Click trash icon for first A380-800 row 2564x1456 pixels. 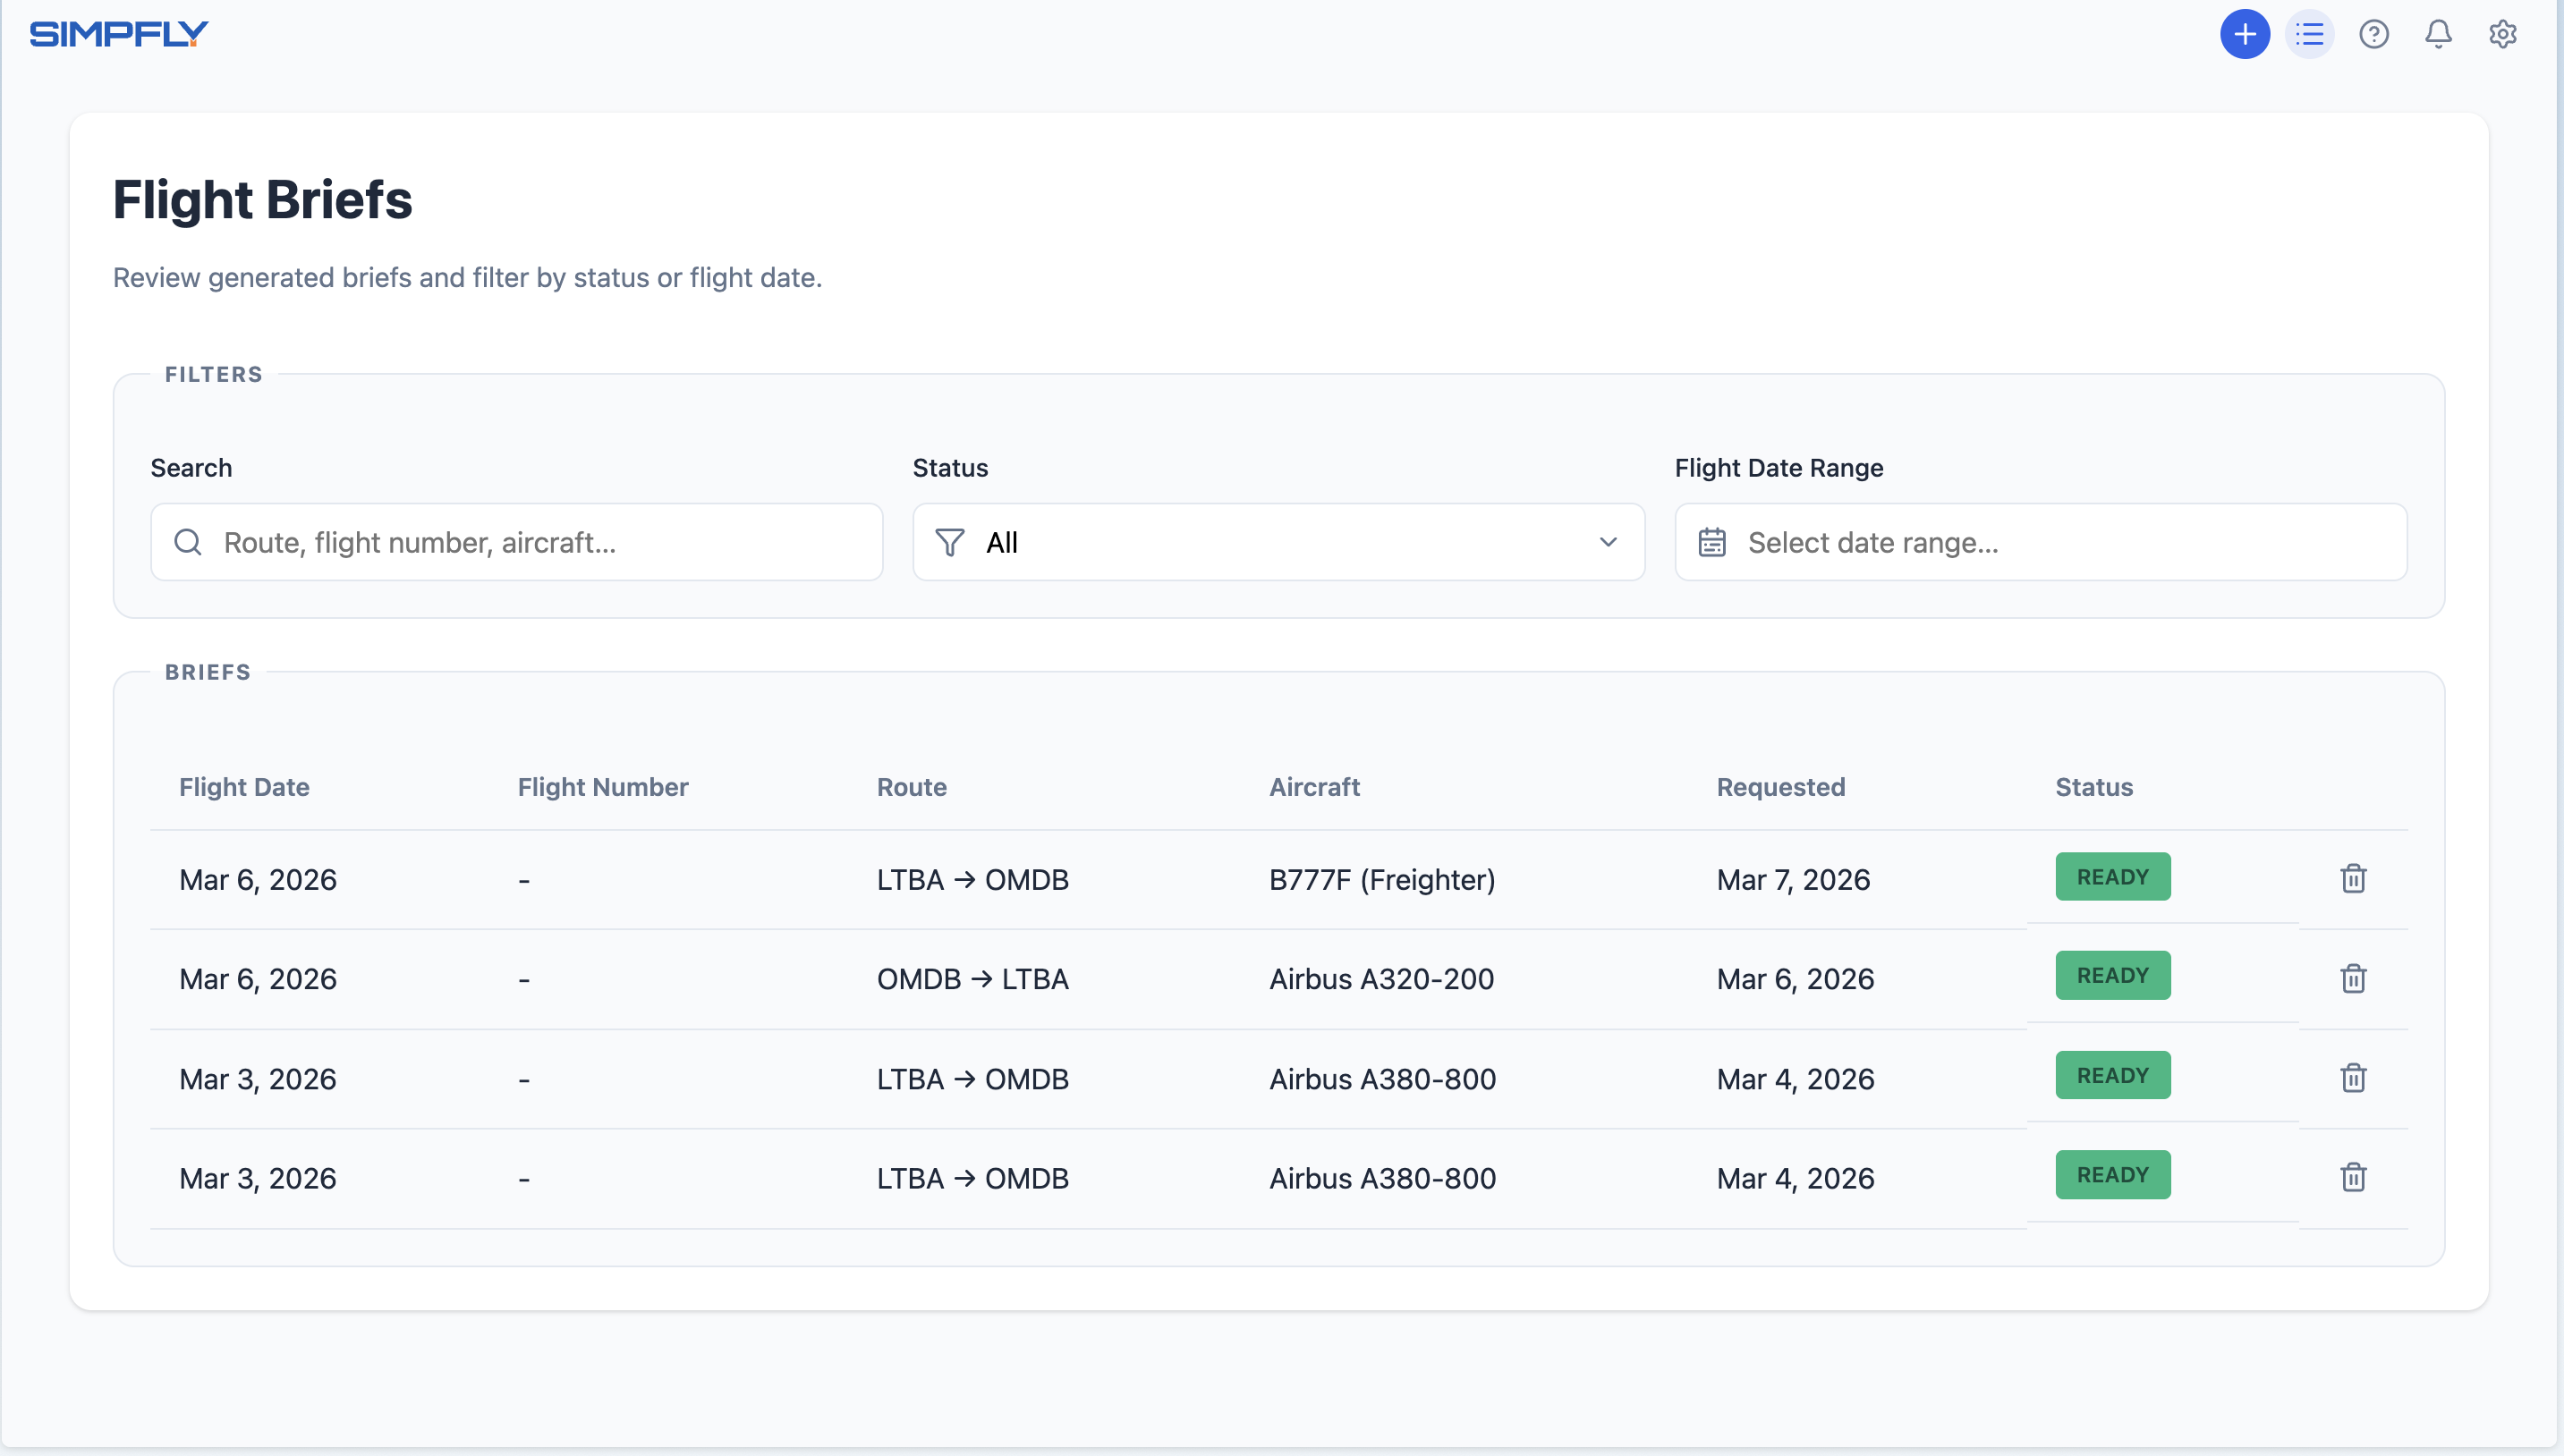click(2353, 1077)
